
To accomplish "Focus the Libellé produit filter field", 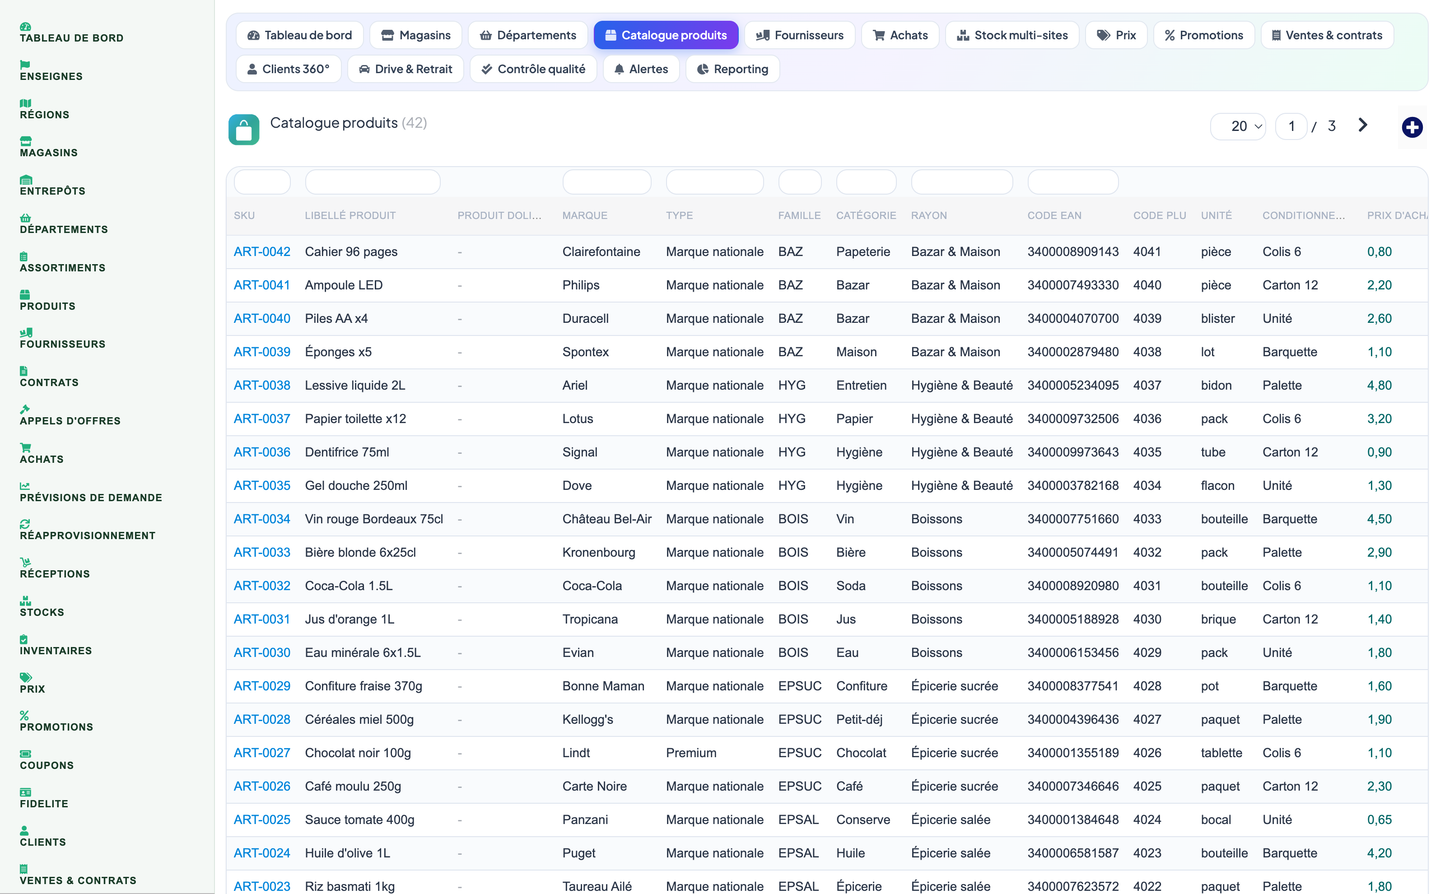I will [x=372, y=182].
